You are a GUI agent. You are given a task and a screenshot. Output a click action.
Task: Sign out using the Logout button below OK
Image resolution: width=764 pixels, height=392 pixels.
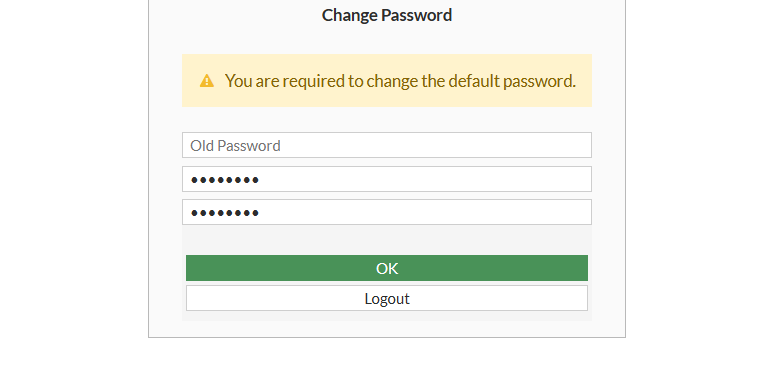[387, 298]
